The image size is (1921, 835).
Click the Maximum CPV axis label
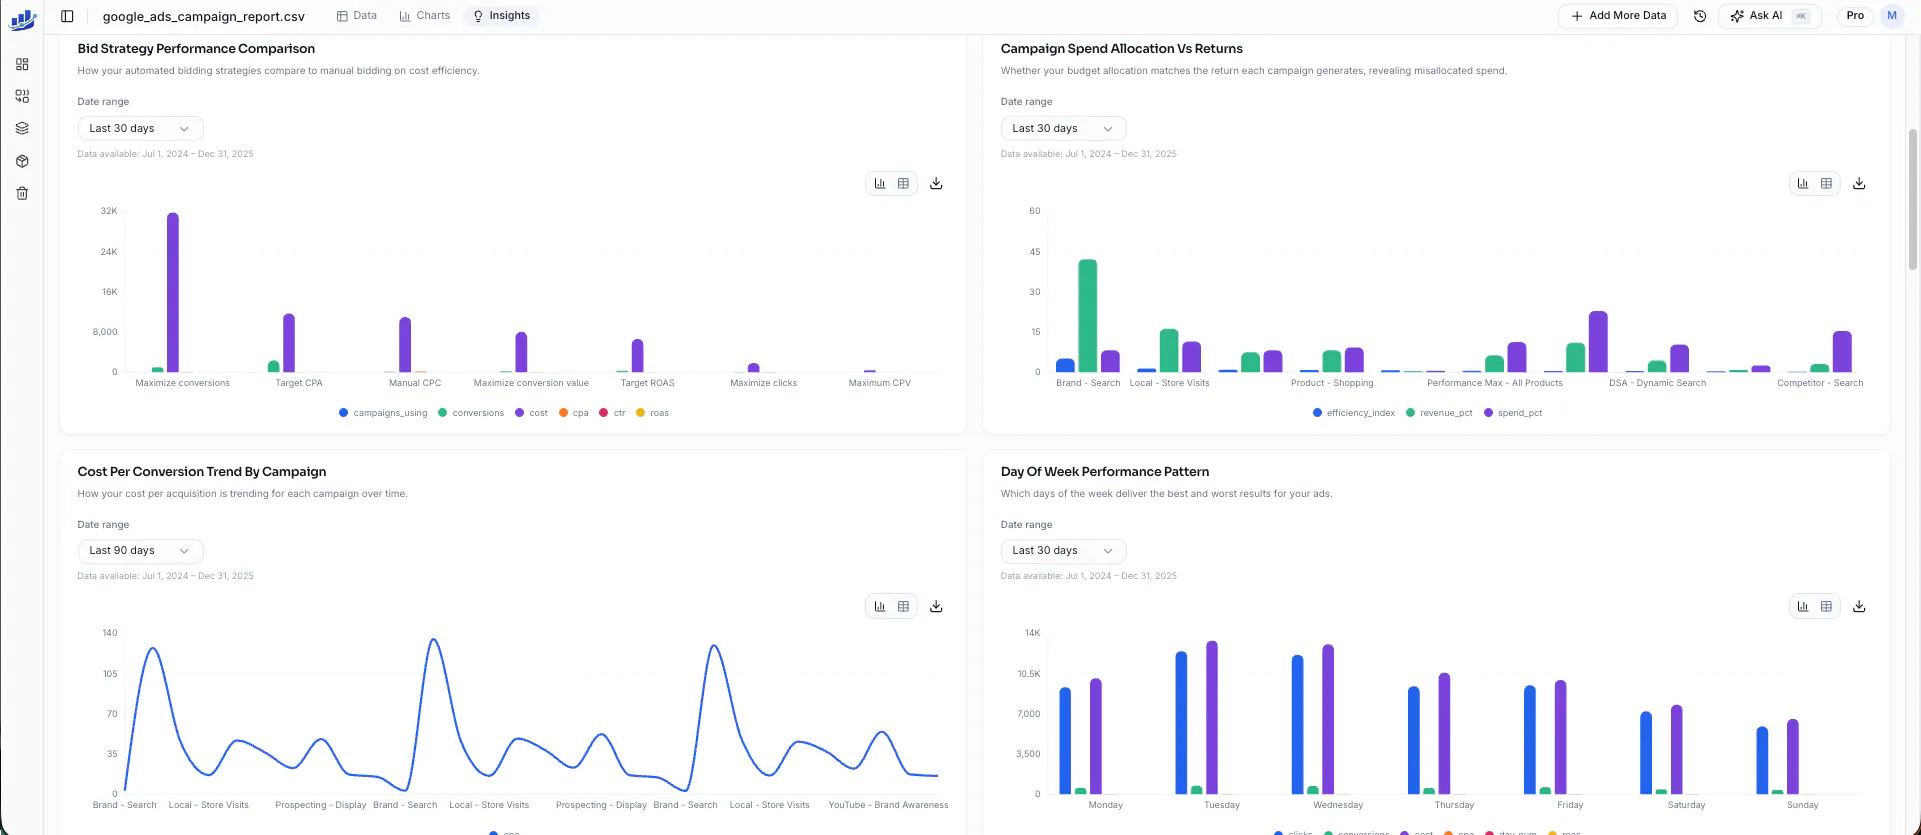(x=880, y=383)
